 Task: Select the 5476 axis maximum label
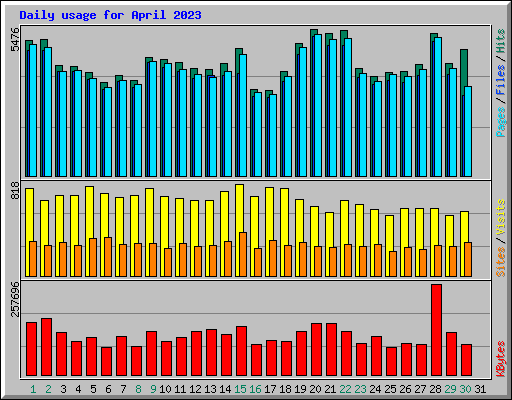[x=15, y=40]
